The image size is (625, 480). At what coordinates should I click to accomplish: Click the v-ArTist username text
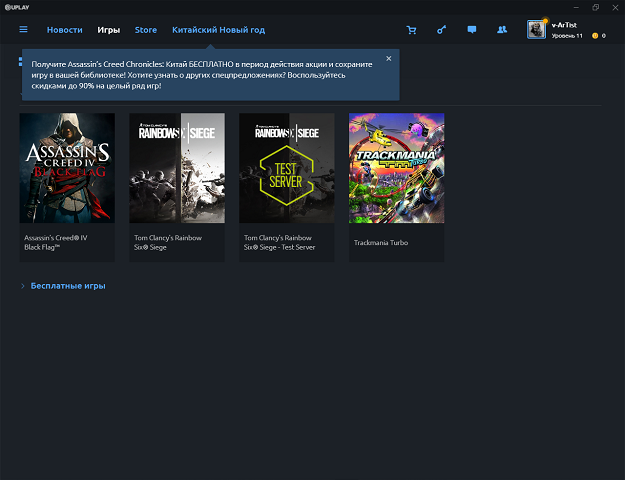click(567, 24)
